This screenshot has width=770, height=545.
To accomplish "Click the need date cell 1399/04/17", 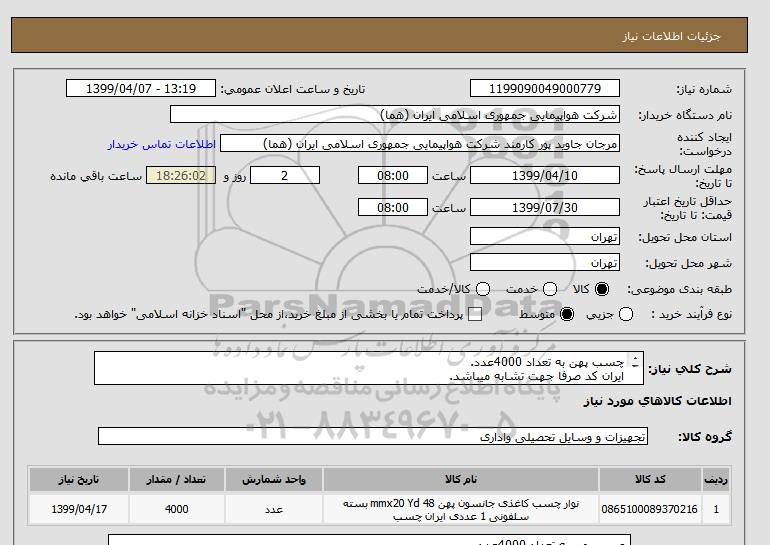I will (79, 509).
